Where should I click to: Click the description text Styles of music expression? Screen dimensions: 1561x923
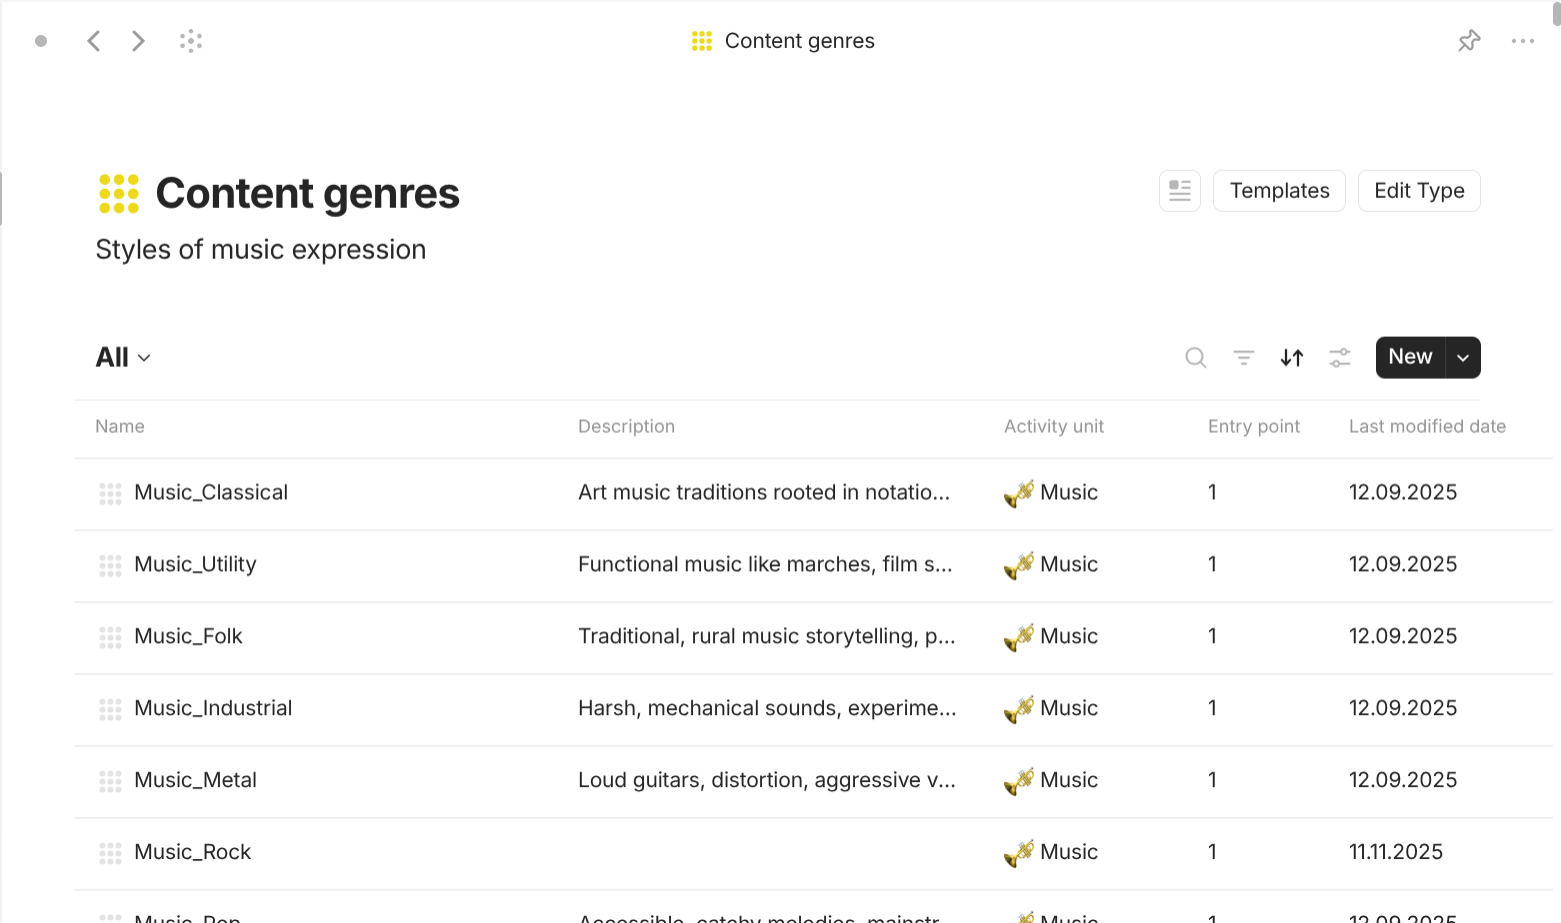261,249
